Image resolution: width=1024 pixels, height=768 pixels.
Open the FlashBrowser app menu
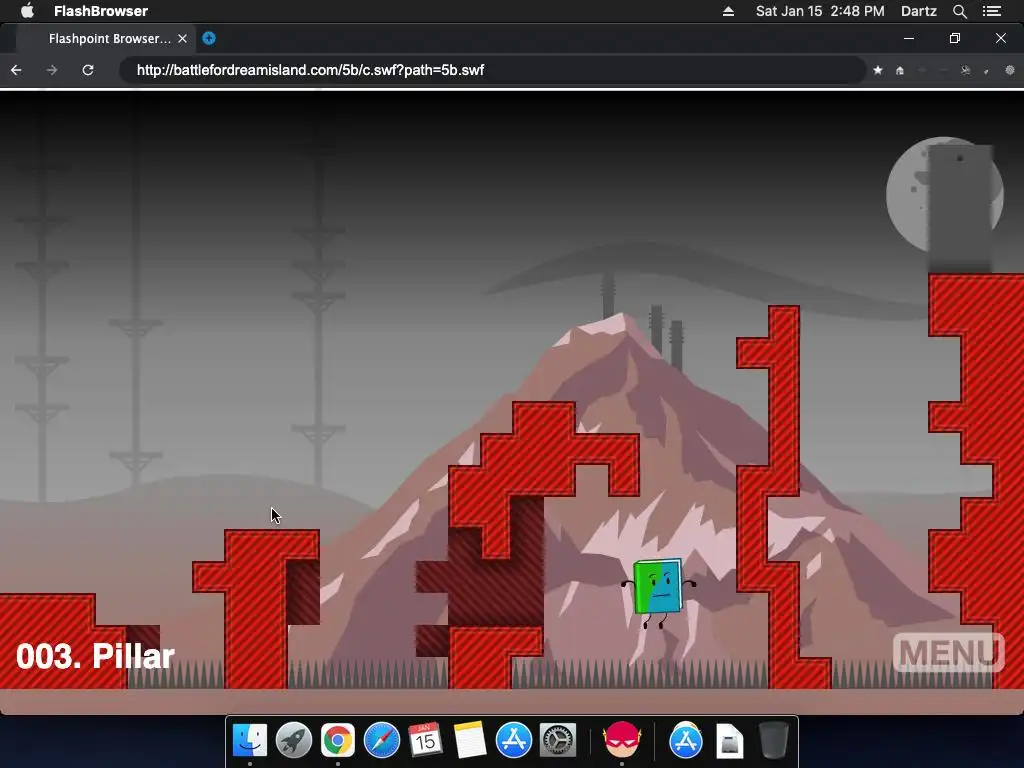point(101,11)
